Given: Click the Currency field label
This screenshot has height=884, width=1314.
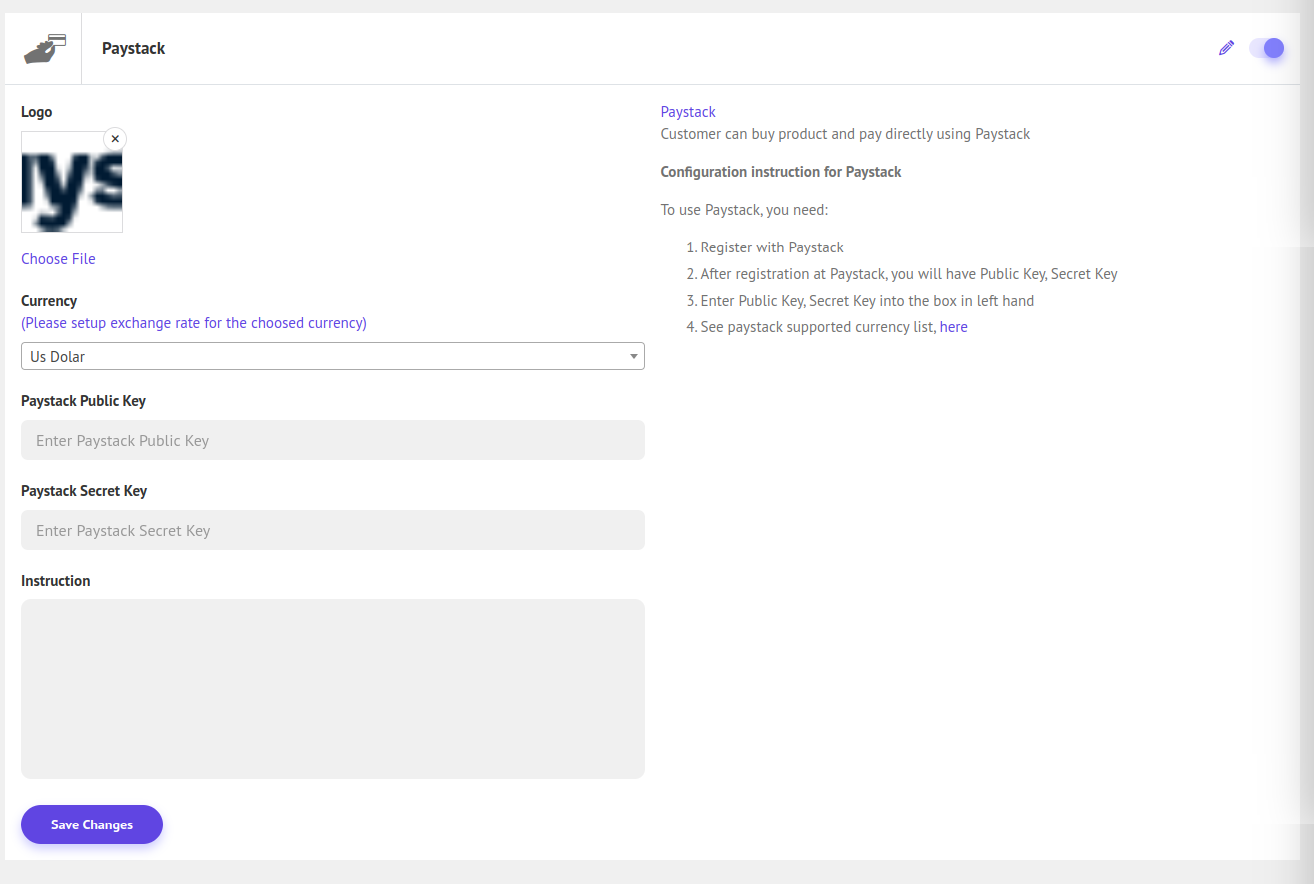Looking at the screenshot, I should point(49,301).
